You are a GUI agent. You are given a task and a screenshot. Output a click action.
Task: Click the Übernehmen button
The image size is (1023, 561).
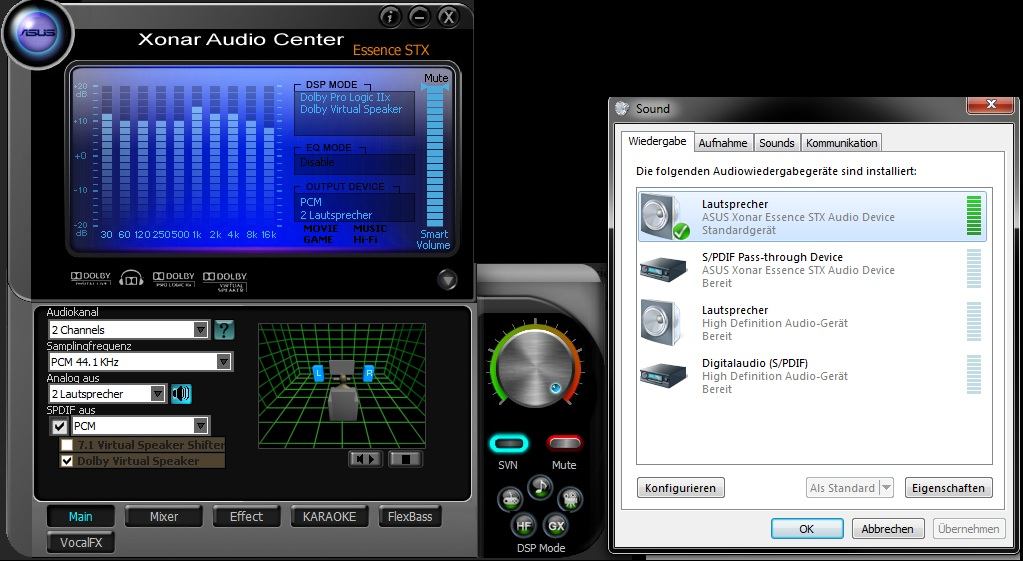point(969,529)
